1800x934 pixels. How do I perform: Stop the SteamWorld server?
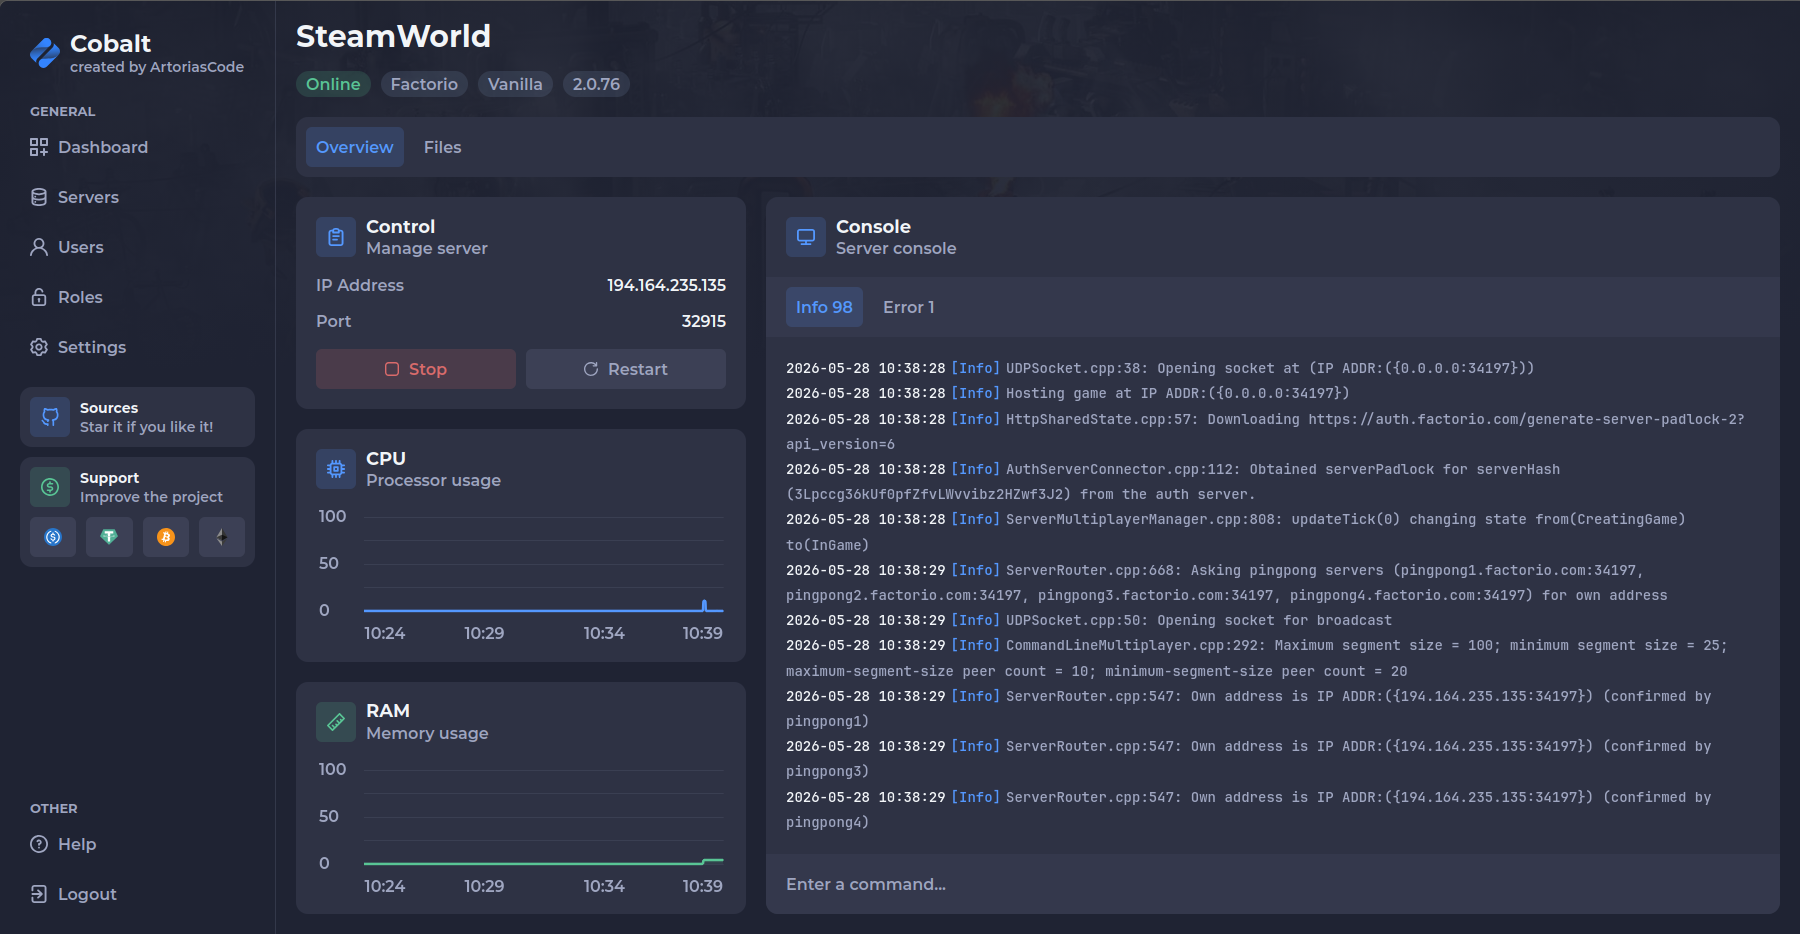coord(416,369)
